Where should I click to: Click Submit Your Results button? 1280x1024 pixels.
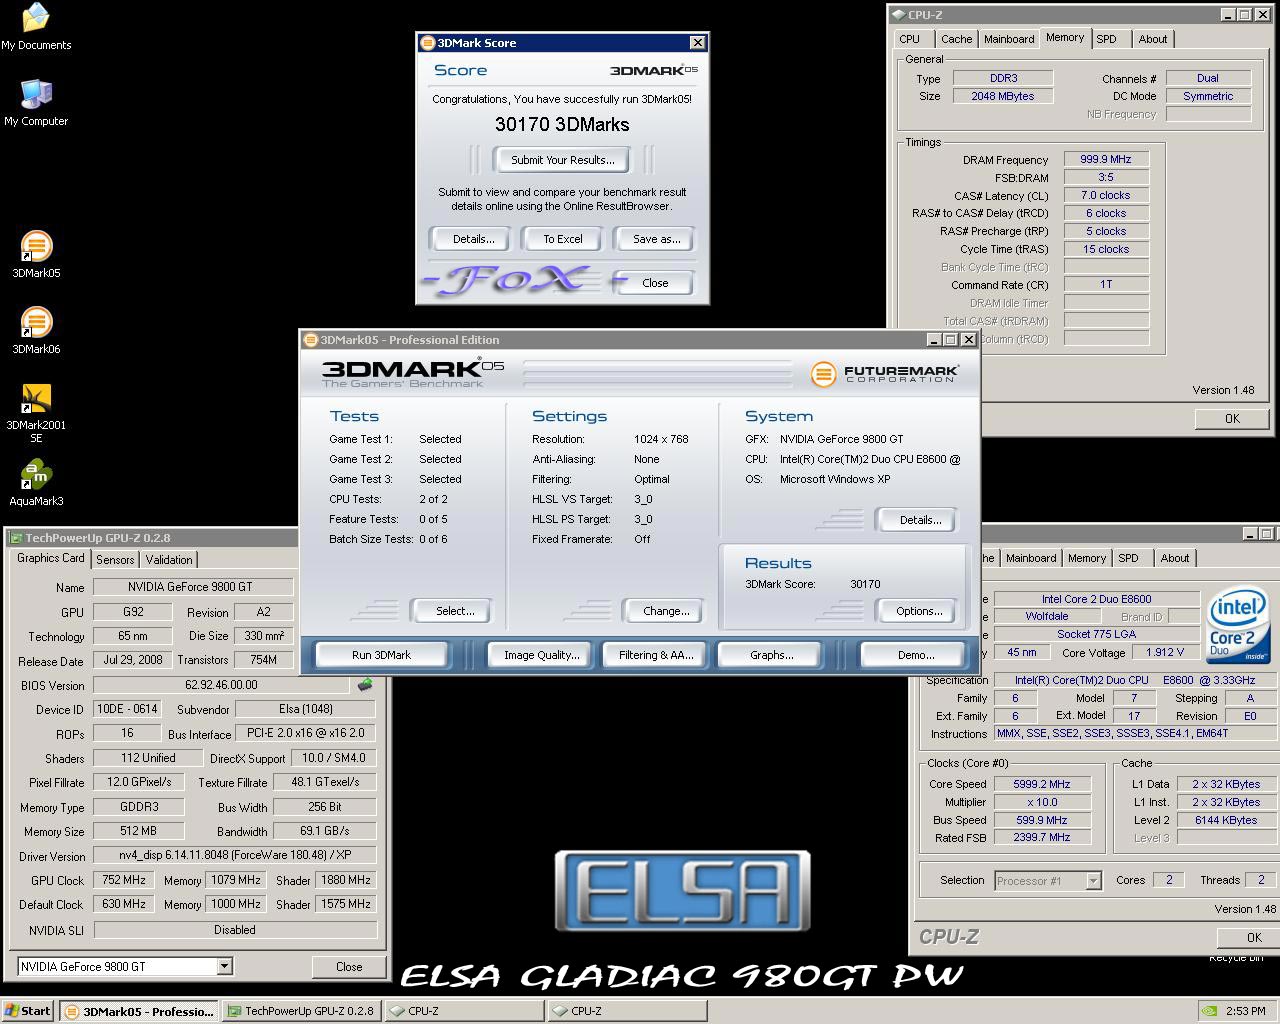(x=562, y=160)
